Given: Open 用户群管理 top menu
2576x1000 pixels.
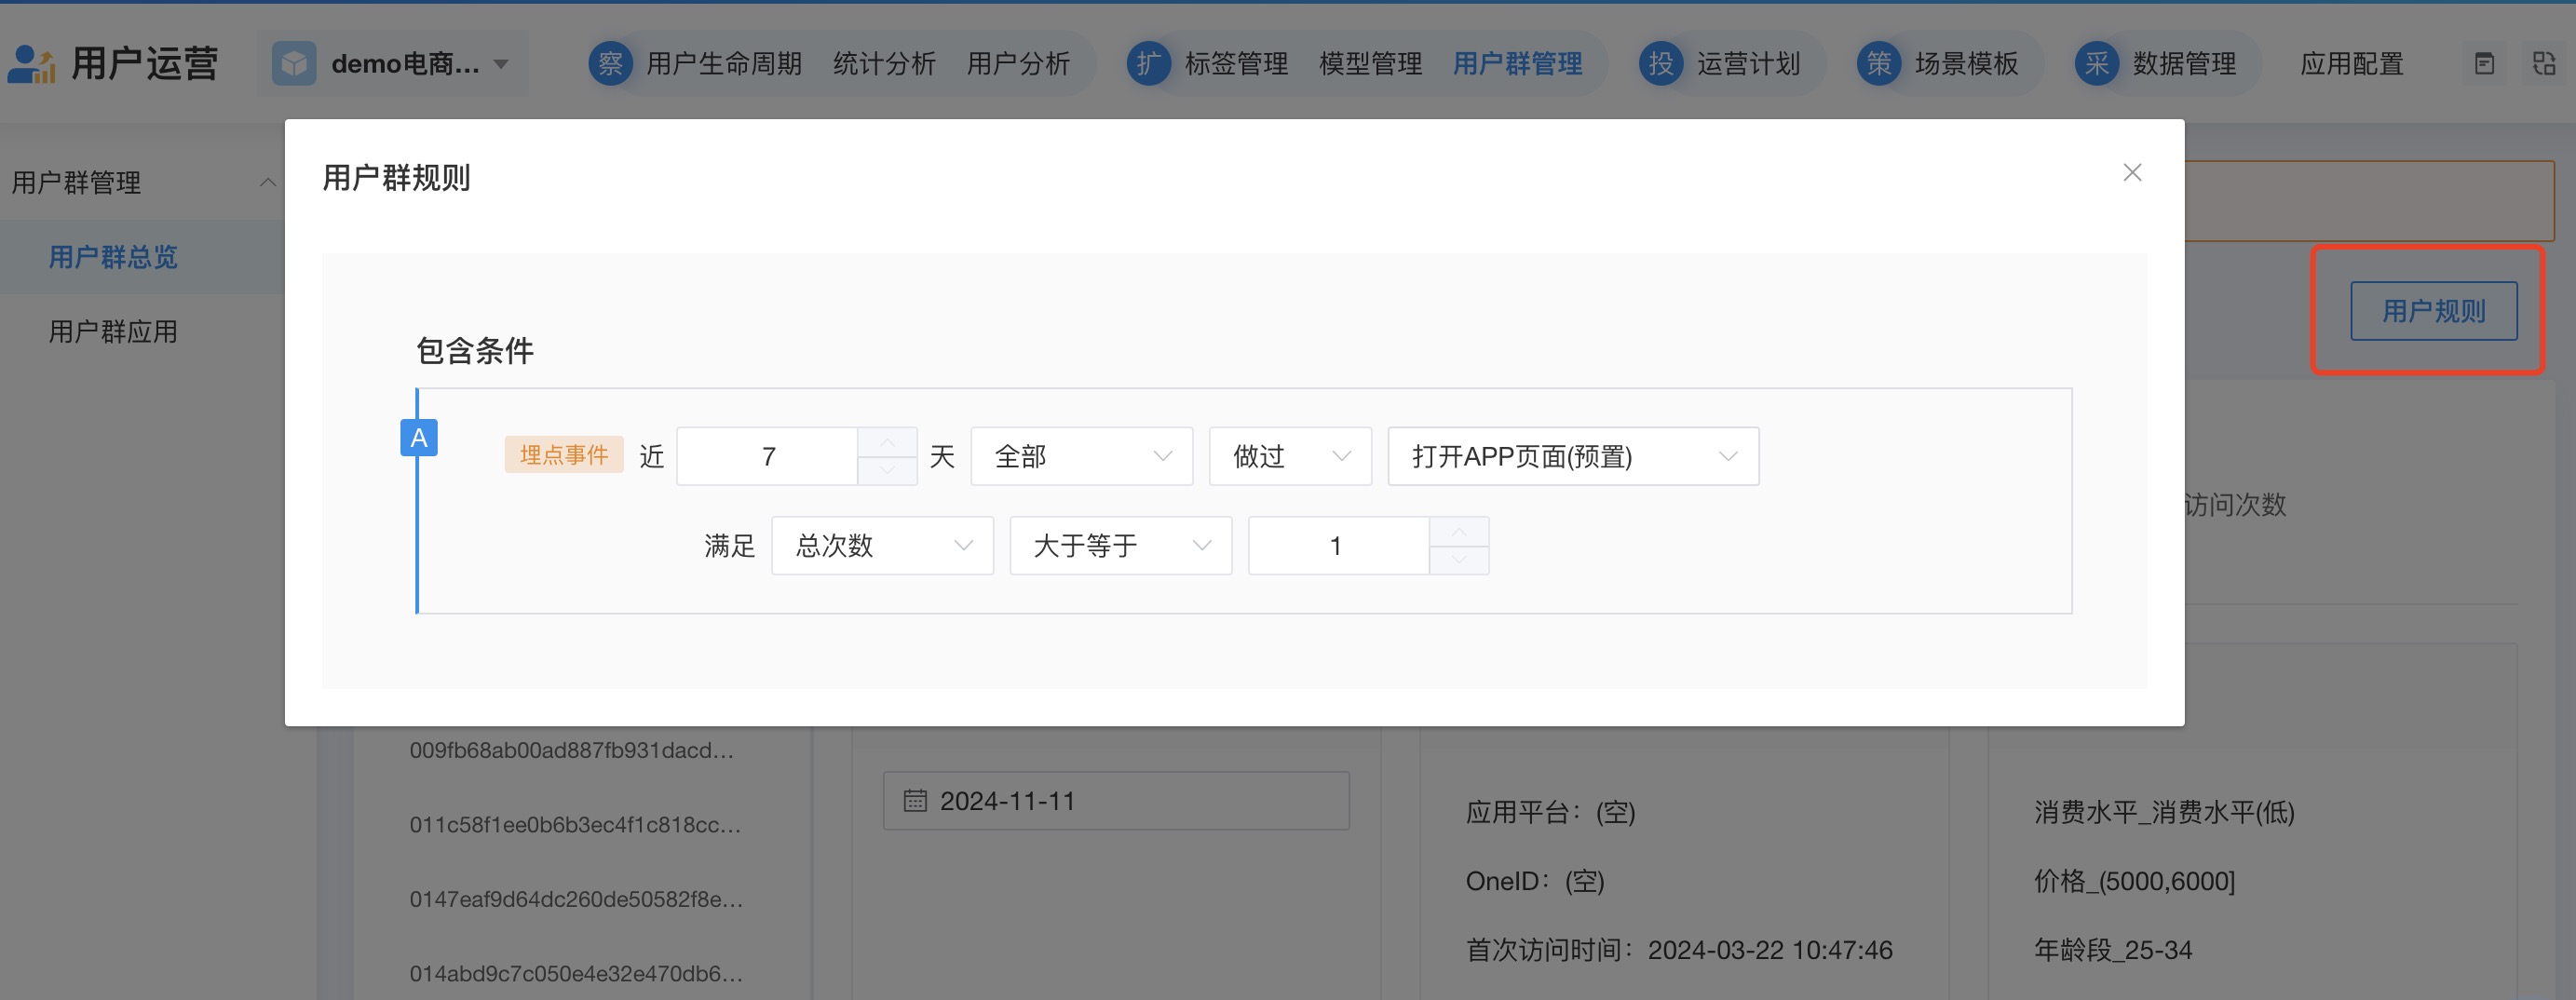Looking at the screenshot, I should click(1517, 64).
